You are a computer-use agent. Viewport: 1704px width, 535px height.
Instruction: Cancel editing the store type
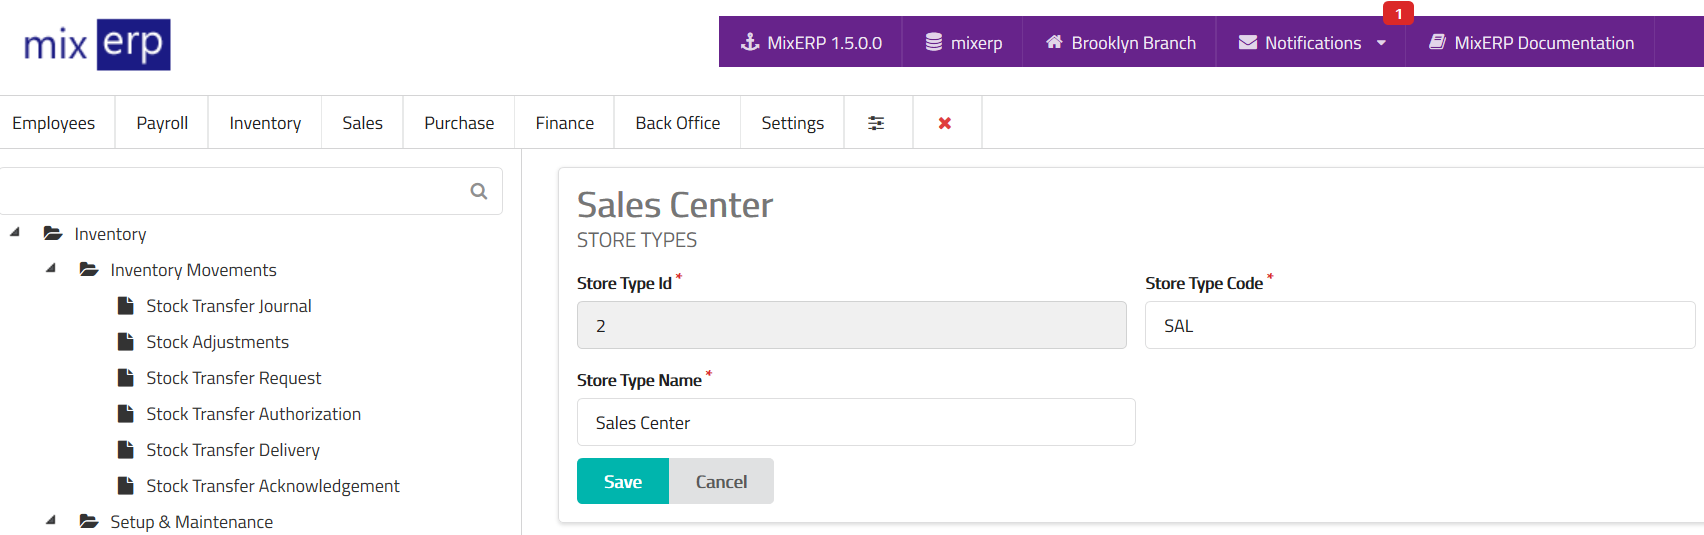(721, 481)
